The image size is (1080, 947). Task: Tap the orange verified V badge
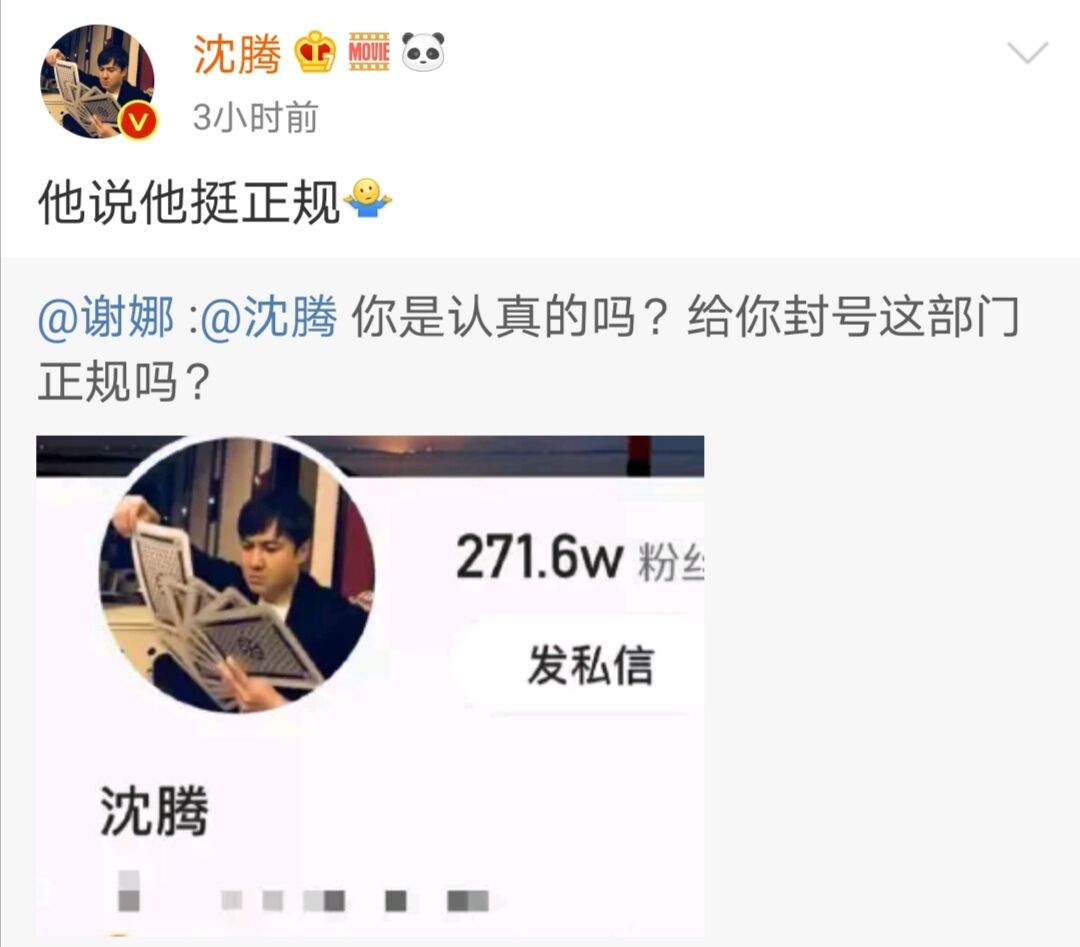point(138,121)
